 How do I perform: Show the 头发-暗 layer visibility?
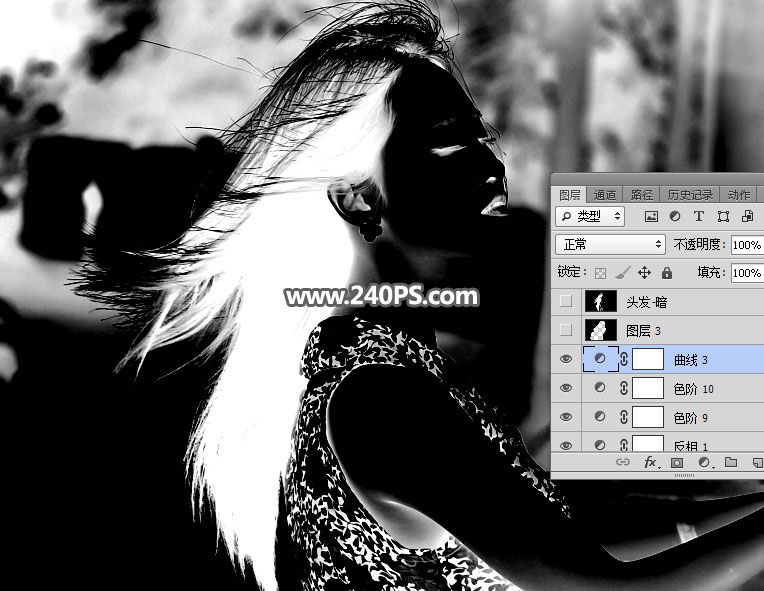coord(566,301)
